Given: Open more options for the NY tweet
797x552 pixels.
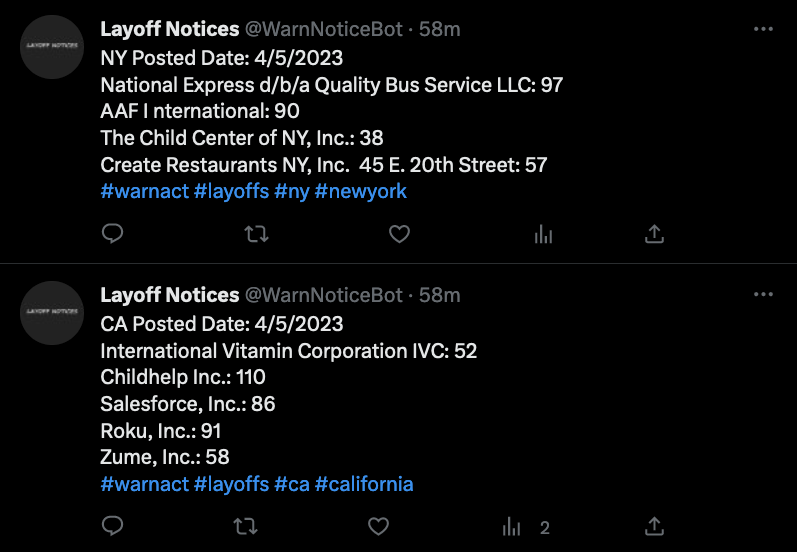Looking at the screenshot, I should coord(763,29).
